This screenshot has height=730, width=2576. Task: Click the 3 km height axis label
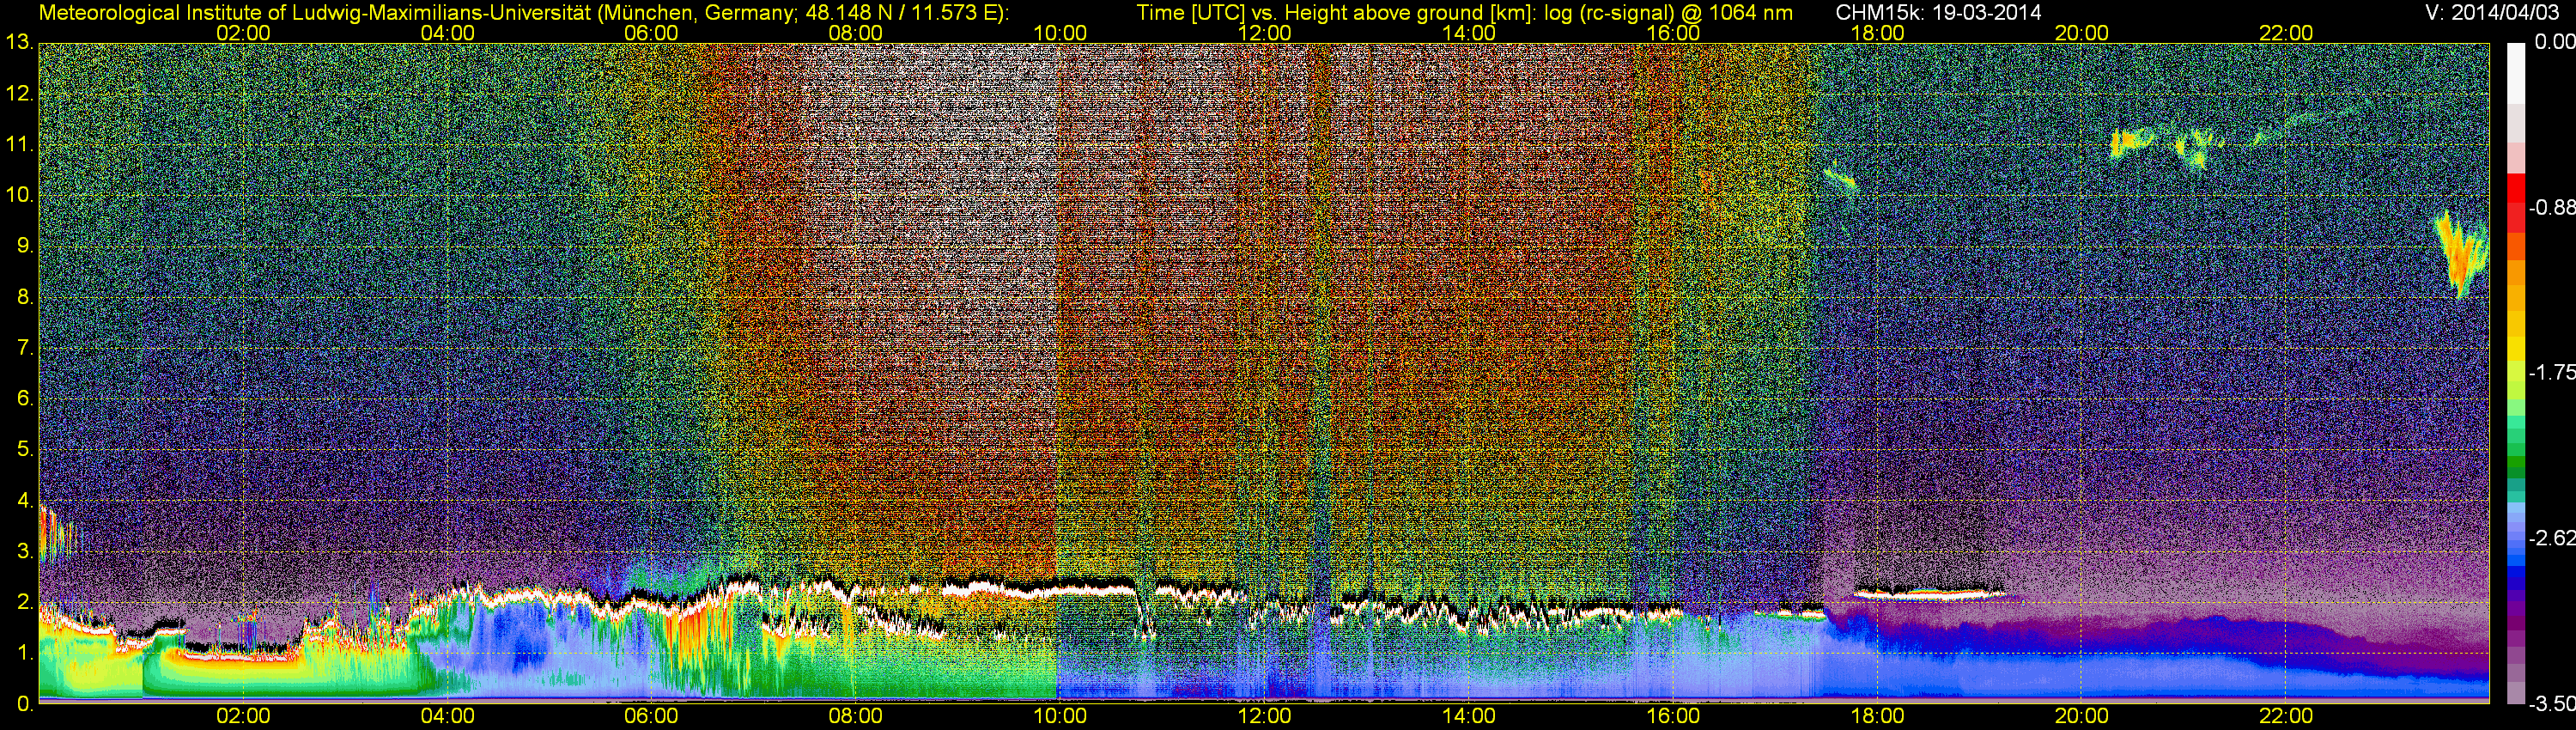(x=24, y=551)
